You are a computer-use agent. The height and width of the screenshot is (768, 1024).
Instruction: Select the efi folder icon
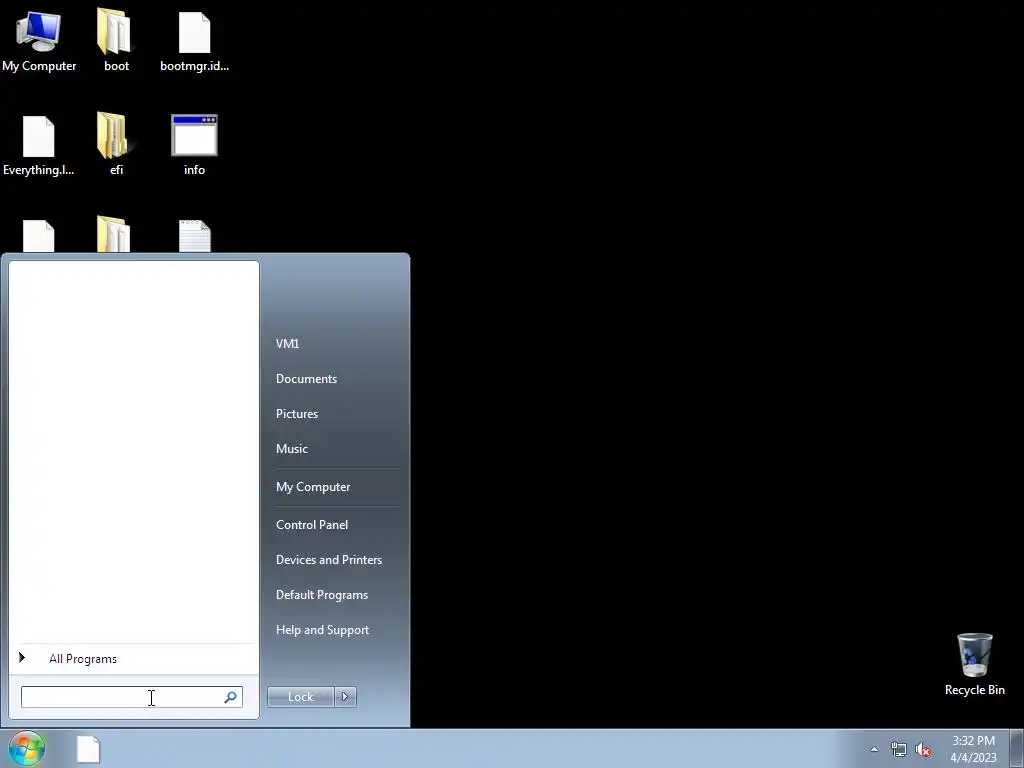(116, 144)
